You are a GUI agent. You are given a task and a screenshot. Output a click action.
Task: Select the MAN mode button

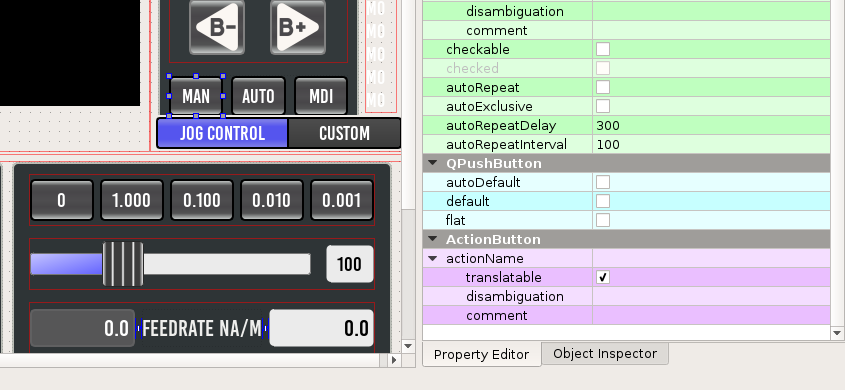point(196,96)
